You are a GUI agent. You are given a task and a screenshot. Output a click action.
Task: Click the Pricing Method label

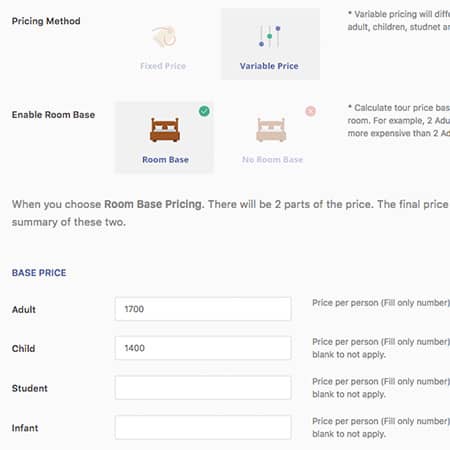[x=46, y=21]
